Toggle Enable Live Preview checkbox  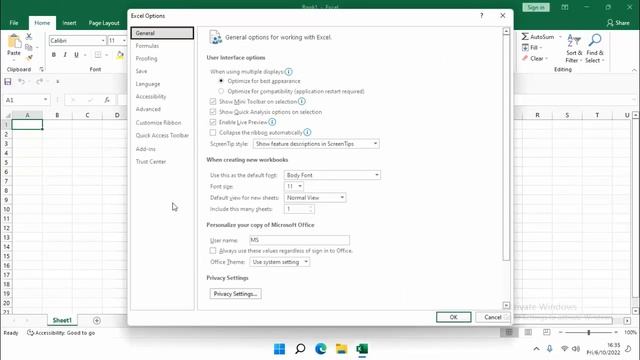click(213, 122)
